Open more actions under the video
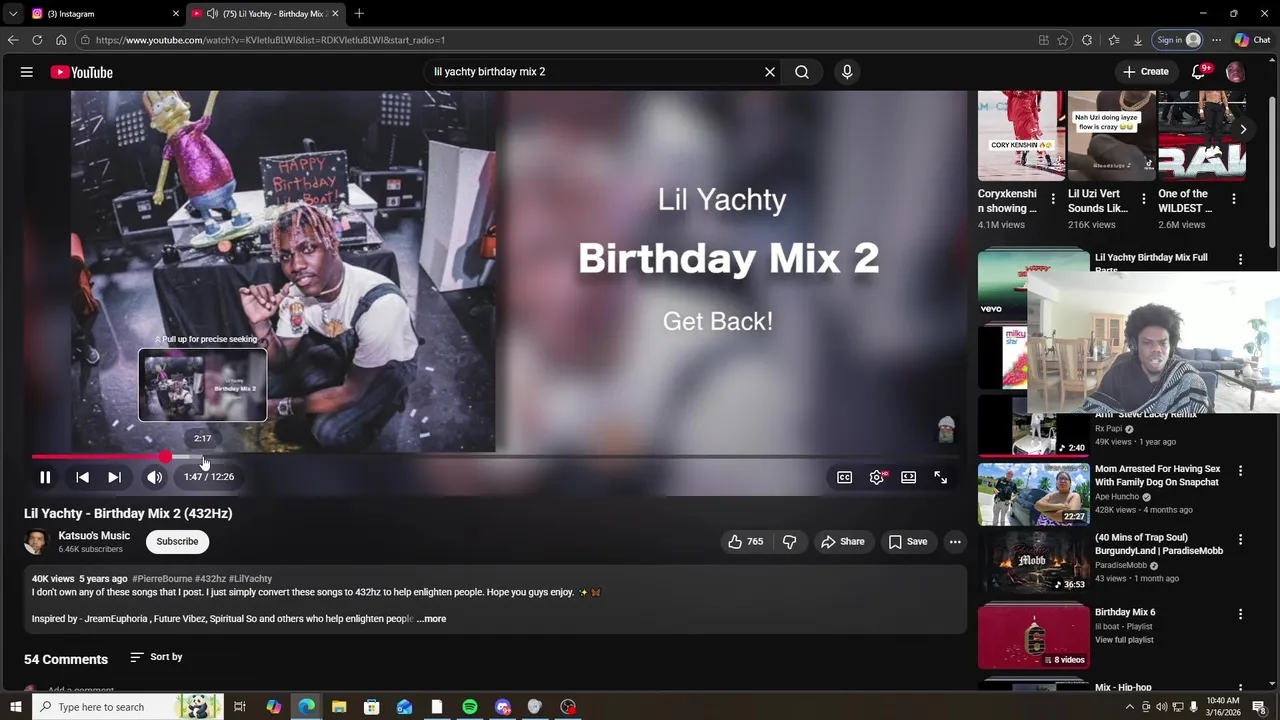Image resolution: width=1280 pixels, height=720 pixels. coord(955,541)
